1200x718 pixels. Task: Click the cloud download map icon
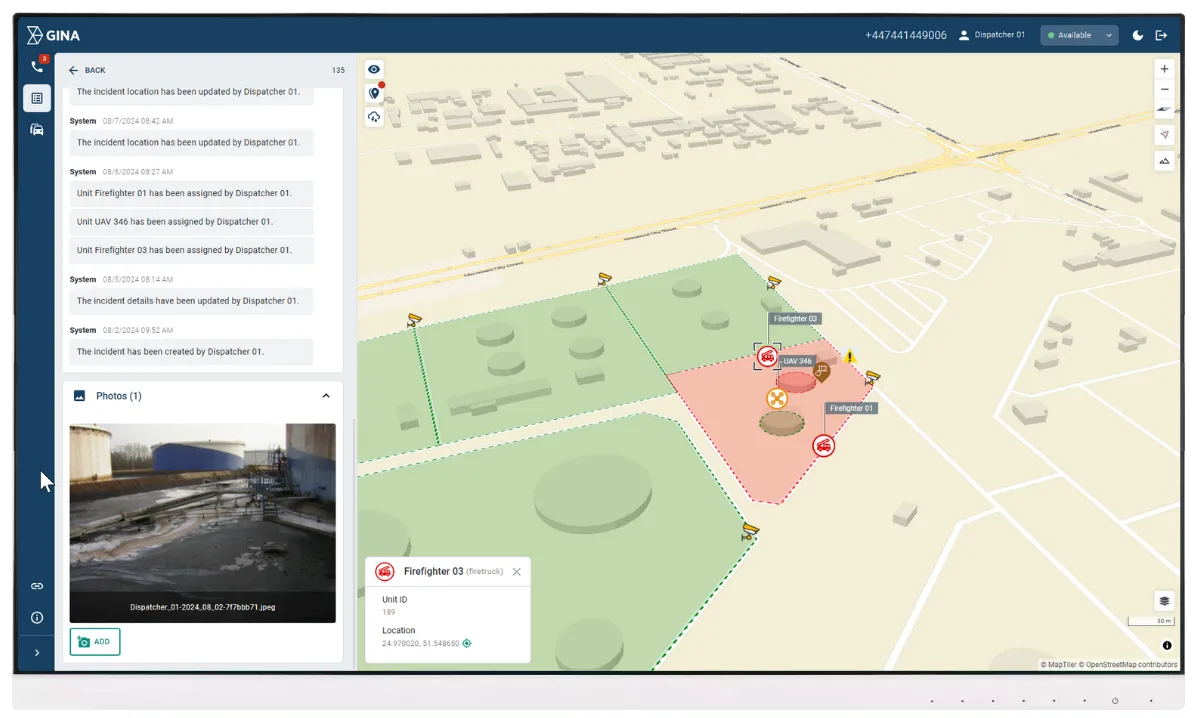374,117
